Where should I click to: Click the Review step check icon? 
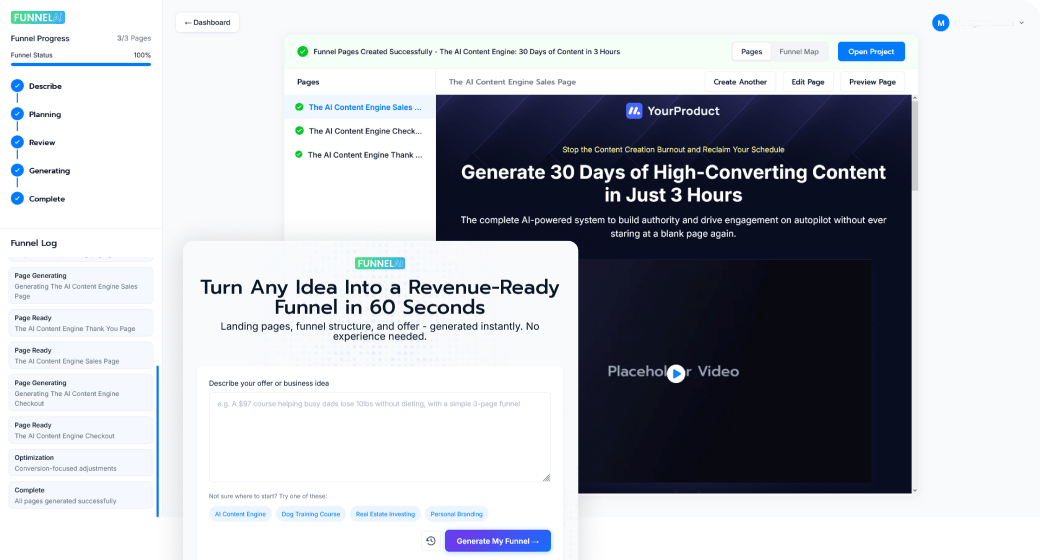[17, 142]
